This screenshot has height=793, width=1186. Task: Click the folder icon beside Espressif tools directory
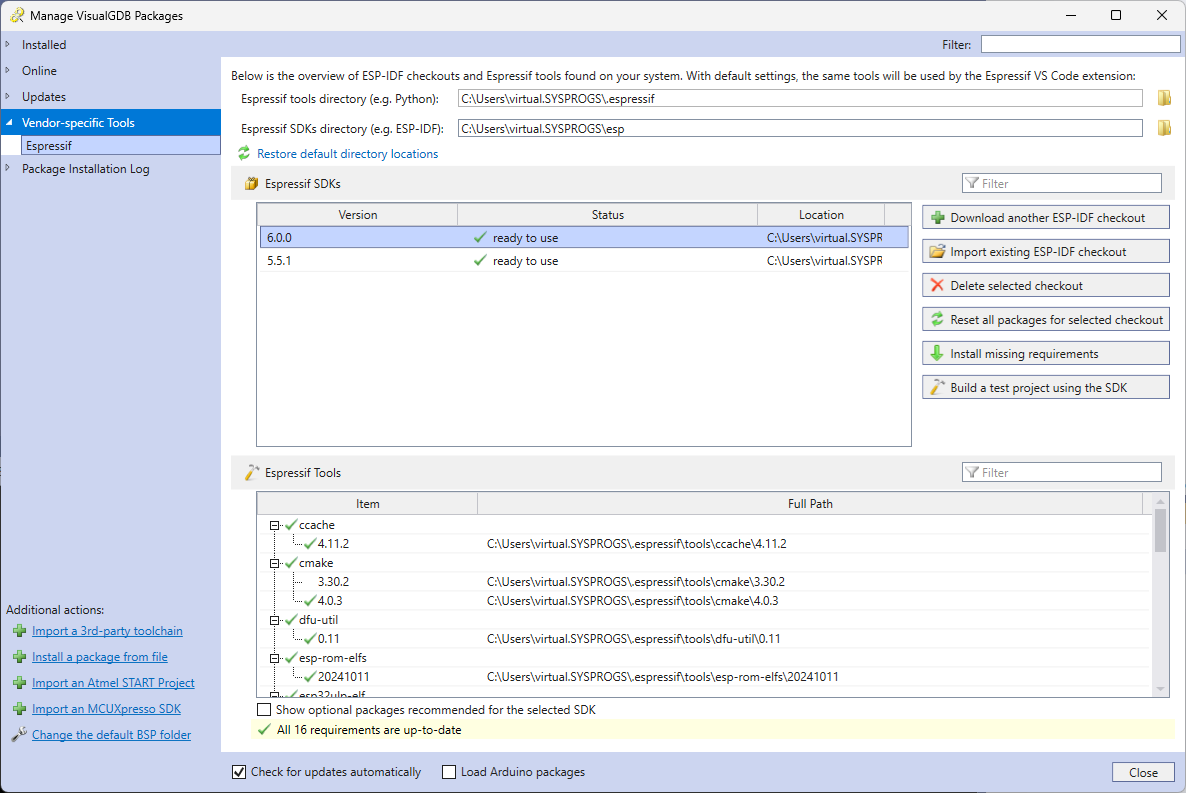click(1164, 98)
